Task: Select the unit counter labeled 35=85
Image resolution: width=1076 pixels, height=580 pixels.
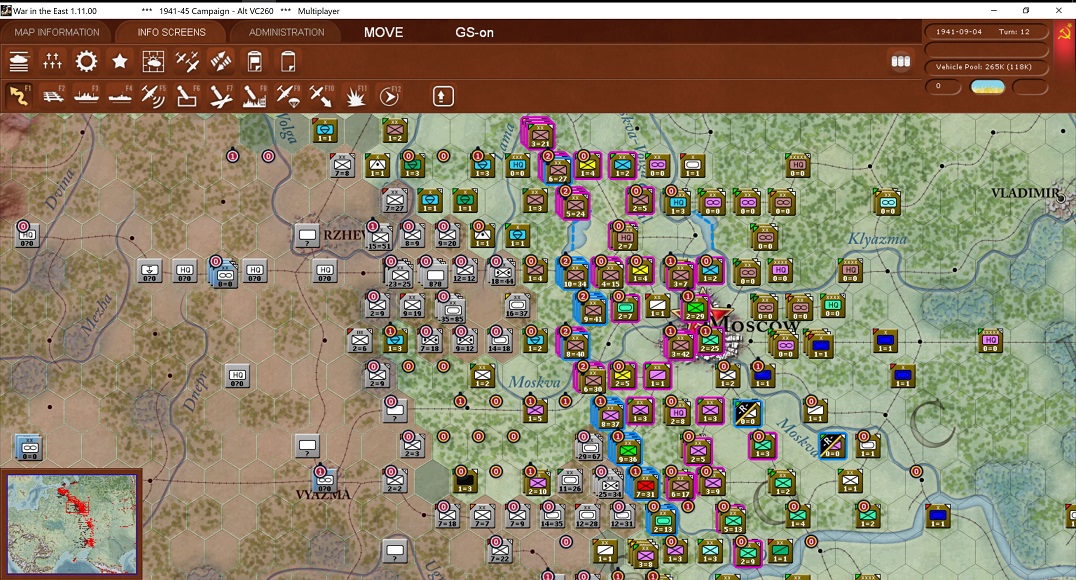Action: point(451,308)
